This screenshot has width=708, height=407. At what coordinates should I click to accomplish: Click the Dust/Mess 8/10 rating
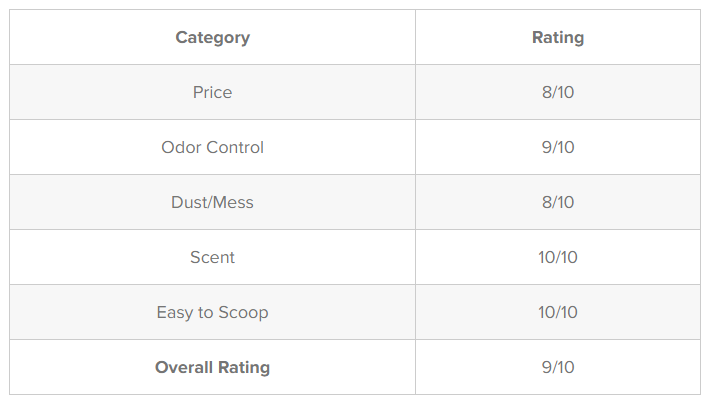(x=558, y=202)
